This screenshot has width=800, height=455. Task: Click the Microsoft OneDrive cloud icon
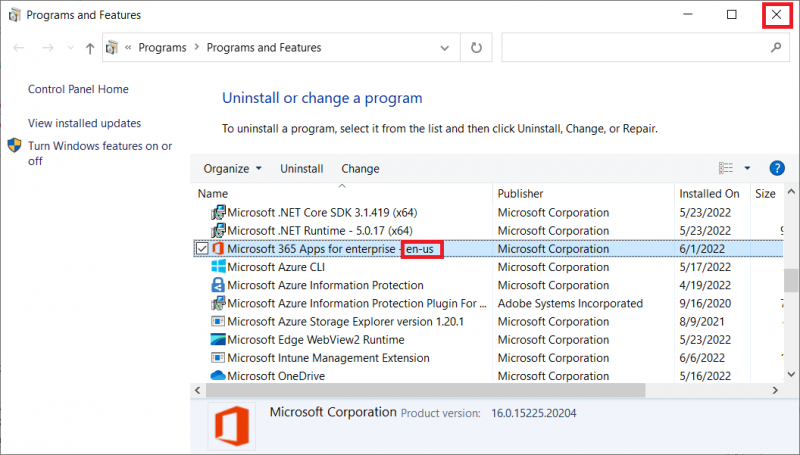[x=218, y=375]
